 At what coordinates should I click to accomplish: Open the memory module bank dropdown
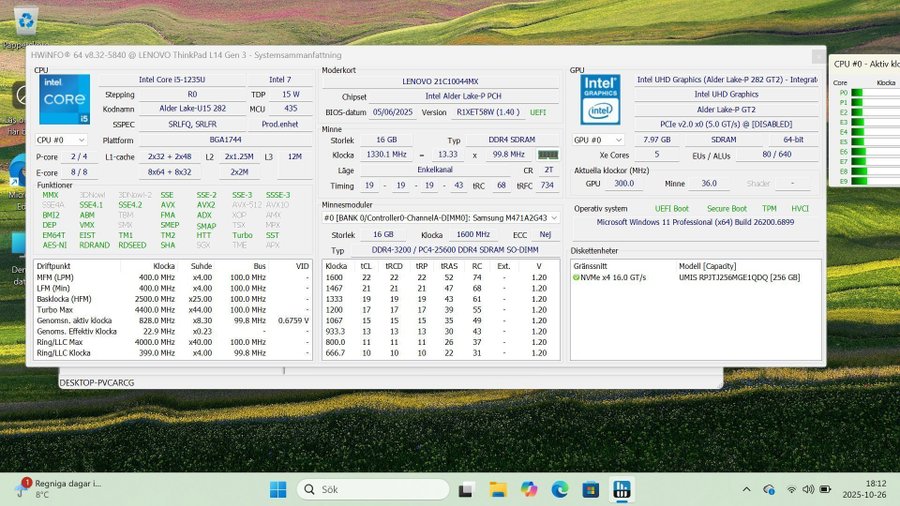439,217
